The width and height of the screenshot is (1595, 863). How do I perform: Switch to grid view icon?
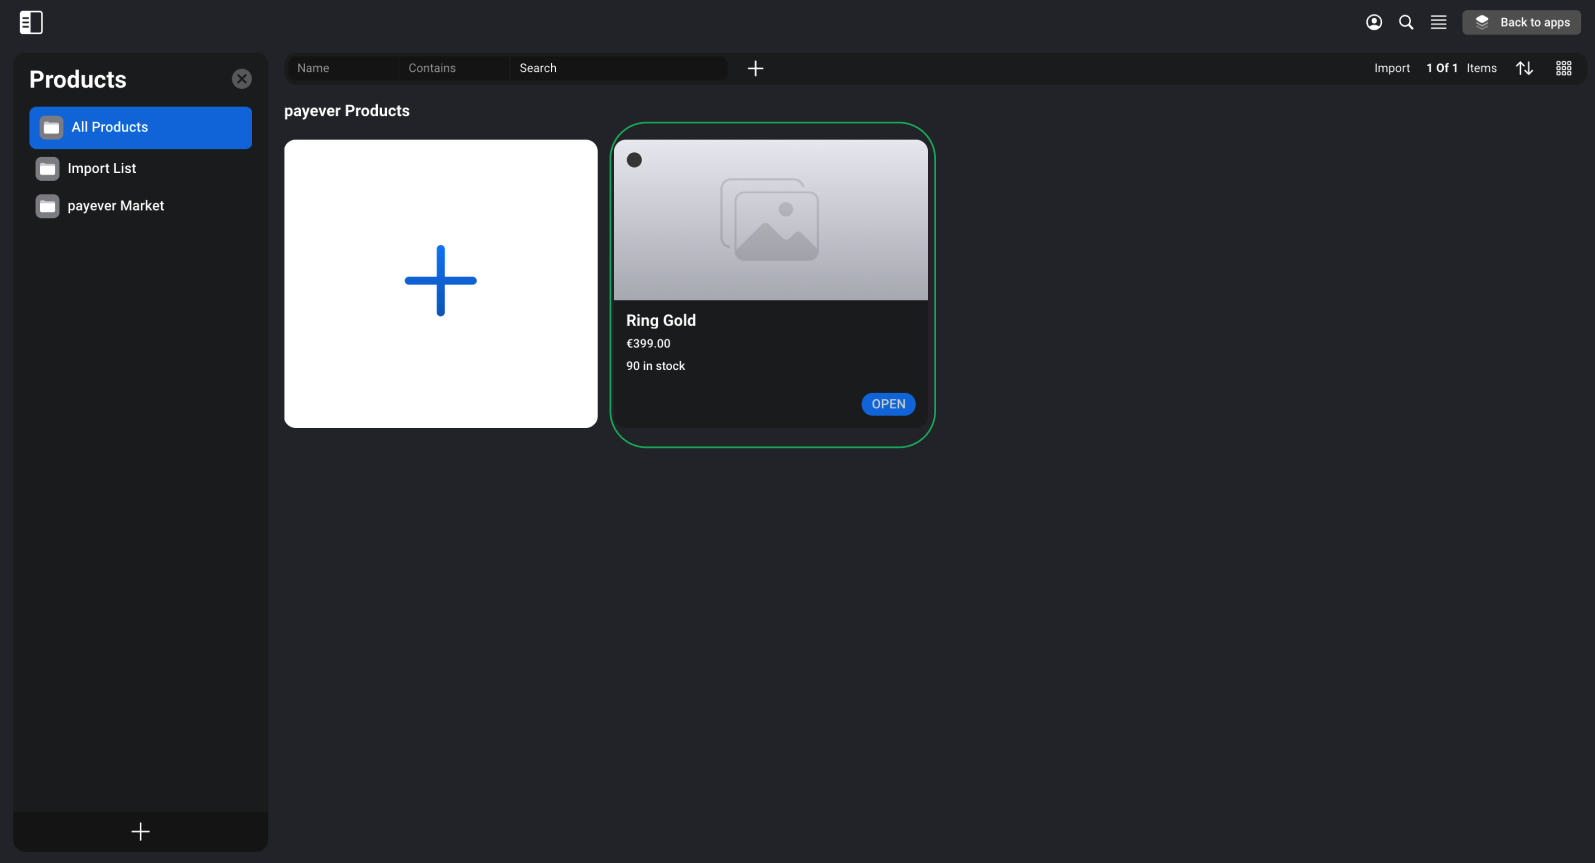pos(1564,68)
